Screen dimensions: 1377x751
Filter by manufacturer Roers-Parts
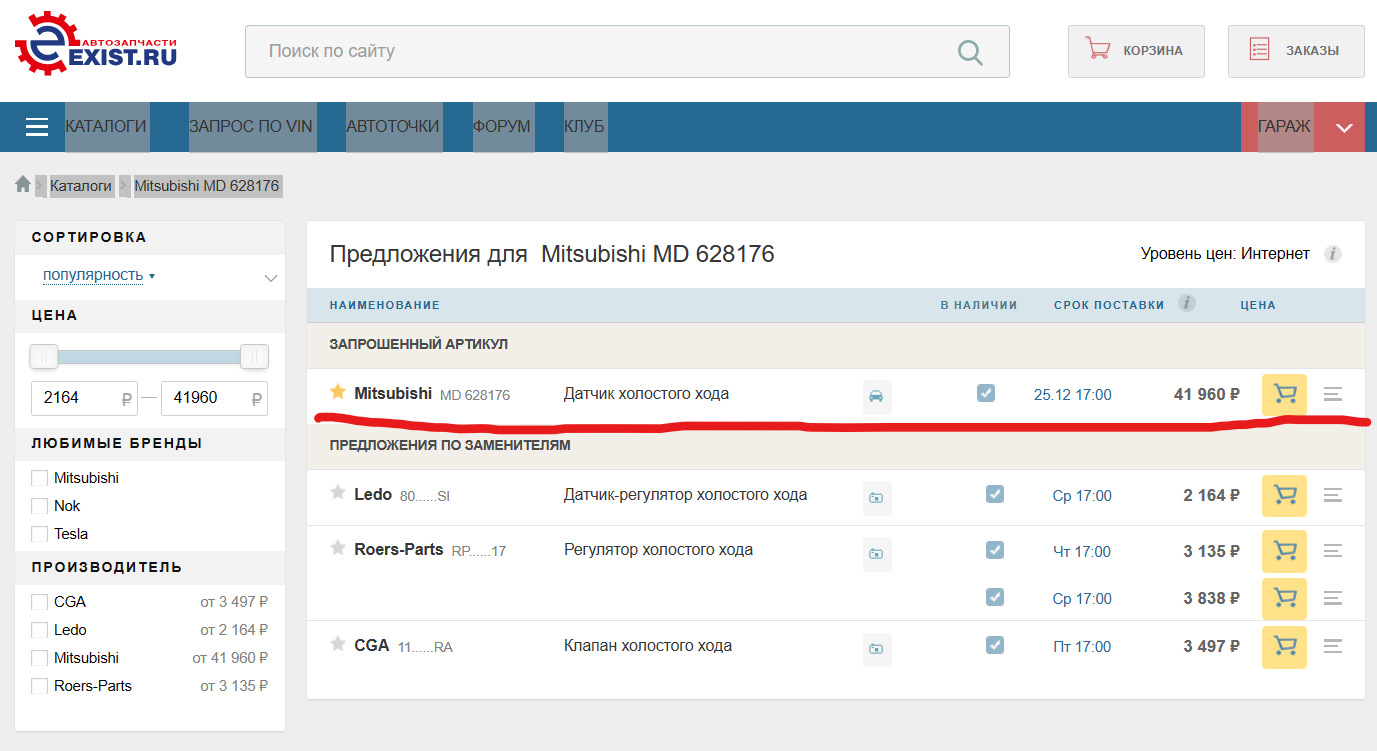(x=40, y=686)
